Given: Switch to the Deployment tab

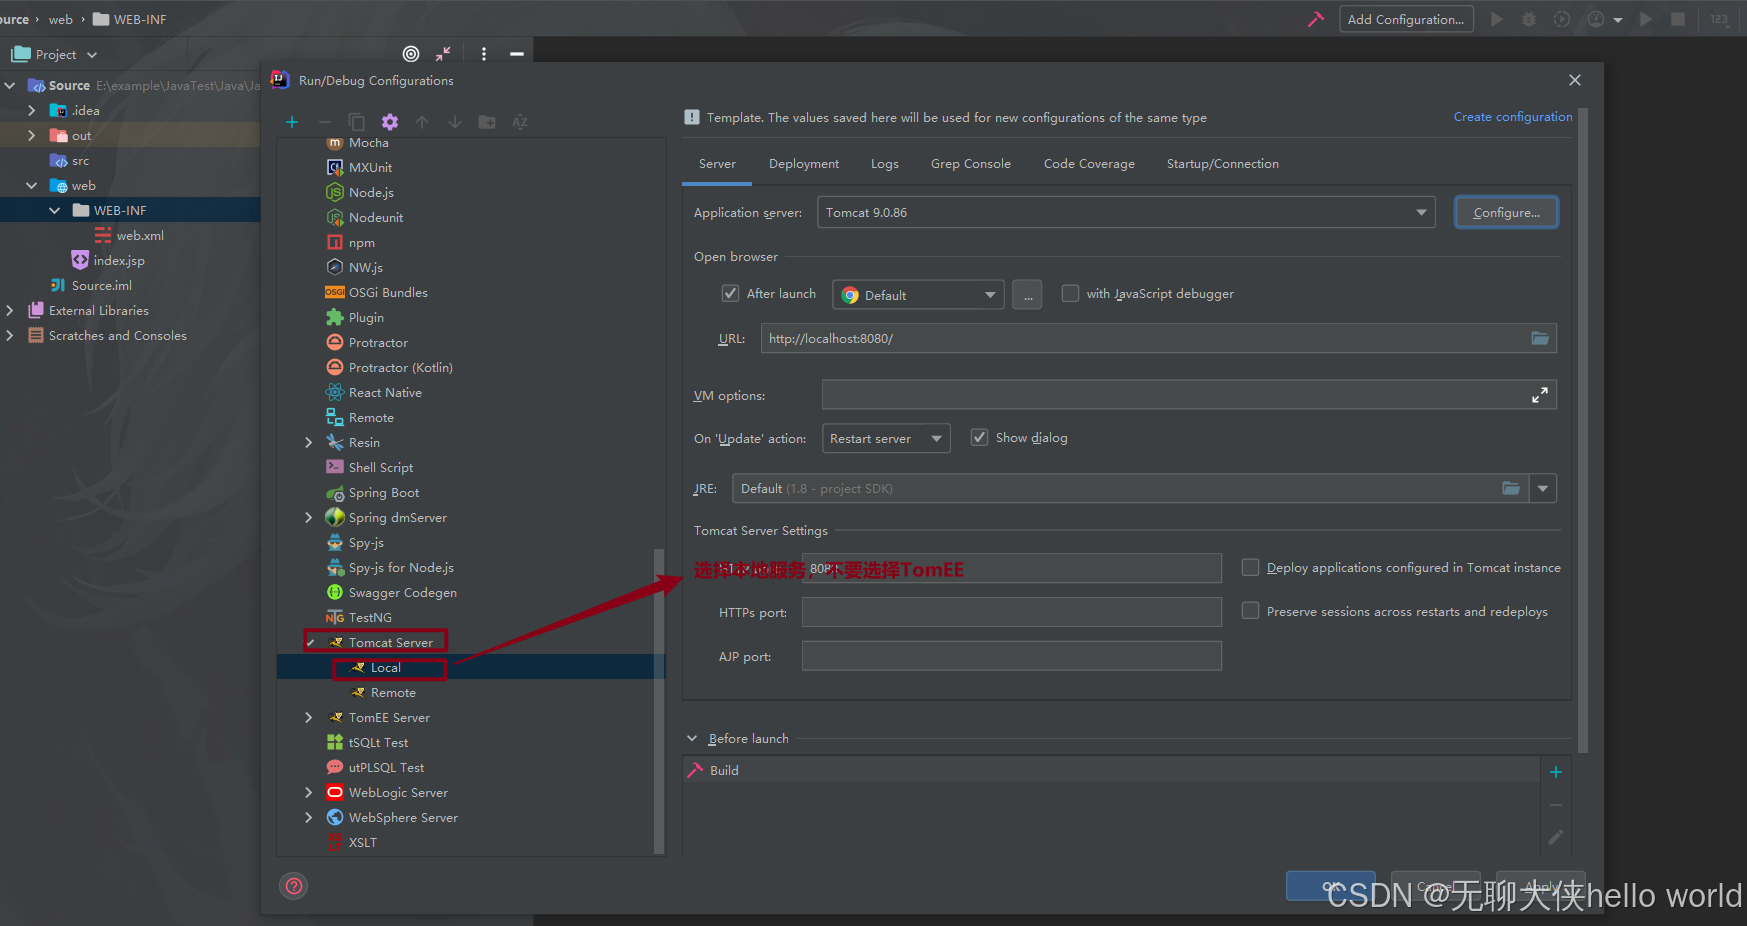Looking at the screenshot, I should click(804, 164).
